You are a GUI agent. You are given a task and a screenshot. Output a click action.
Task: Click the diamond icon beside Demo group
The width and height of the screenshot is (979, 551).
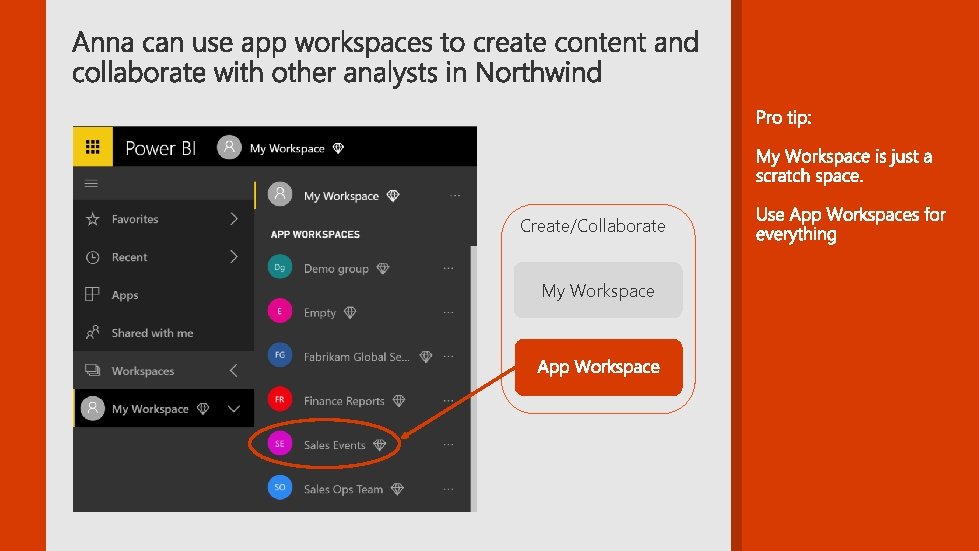[x=383, y=268]
